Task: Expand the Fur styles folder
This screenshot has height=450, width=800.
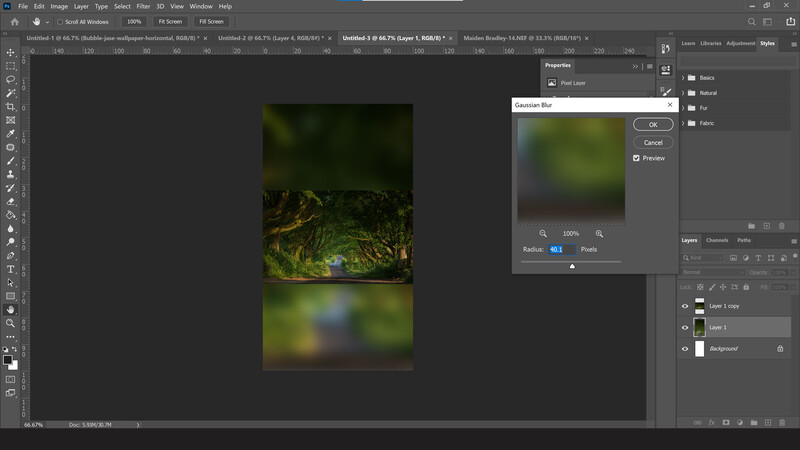Action: (x=683, y=108)
